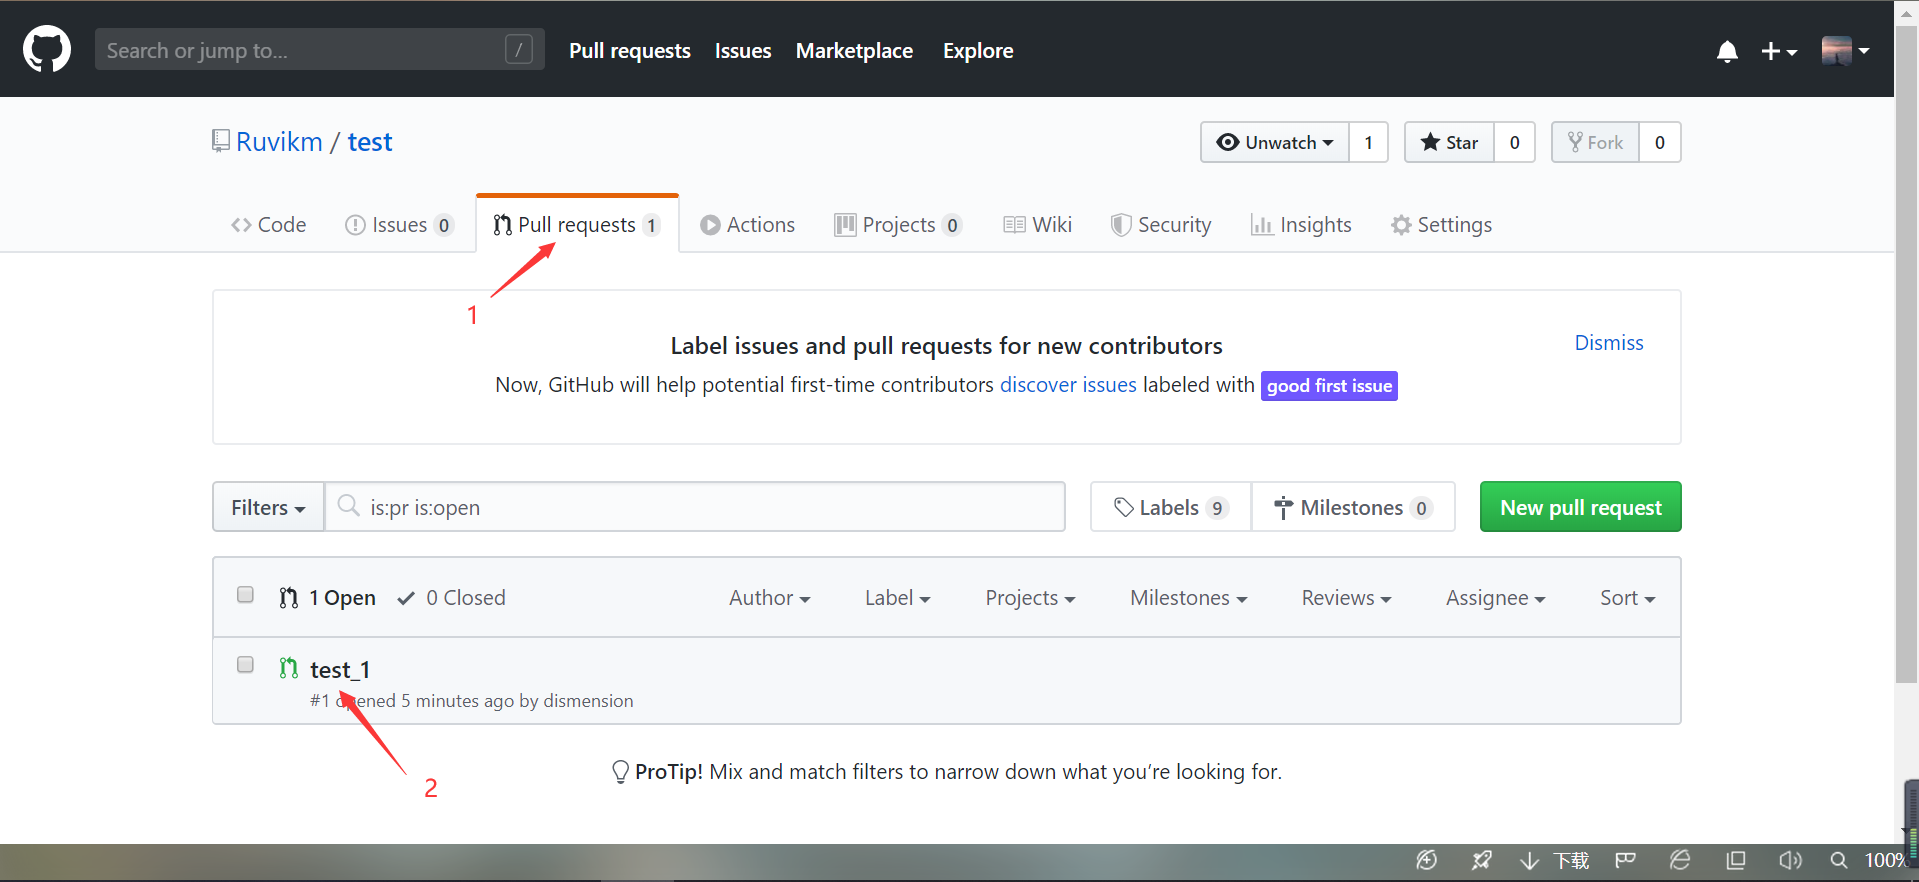Click the author dismension link
Image resolution: width=1919 pixels, height=882 pixels.
click(x=588, y=701)
